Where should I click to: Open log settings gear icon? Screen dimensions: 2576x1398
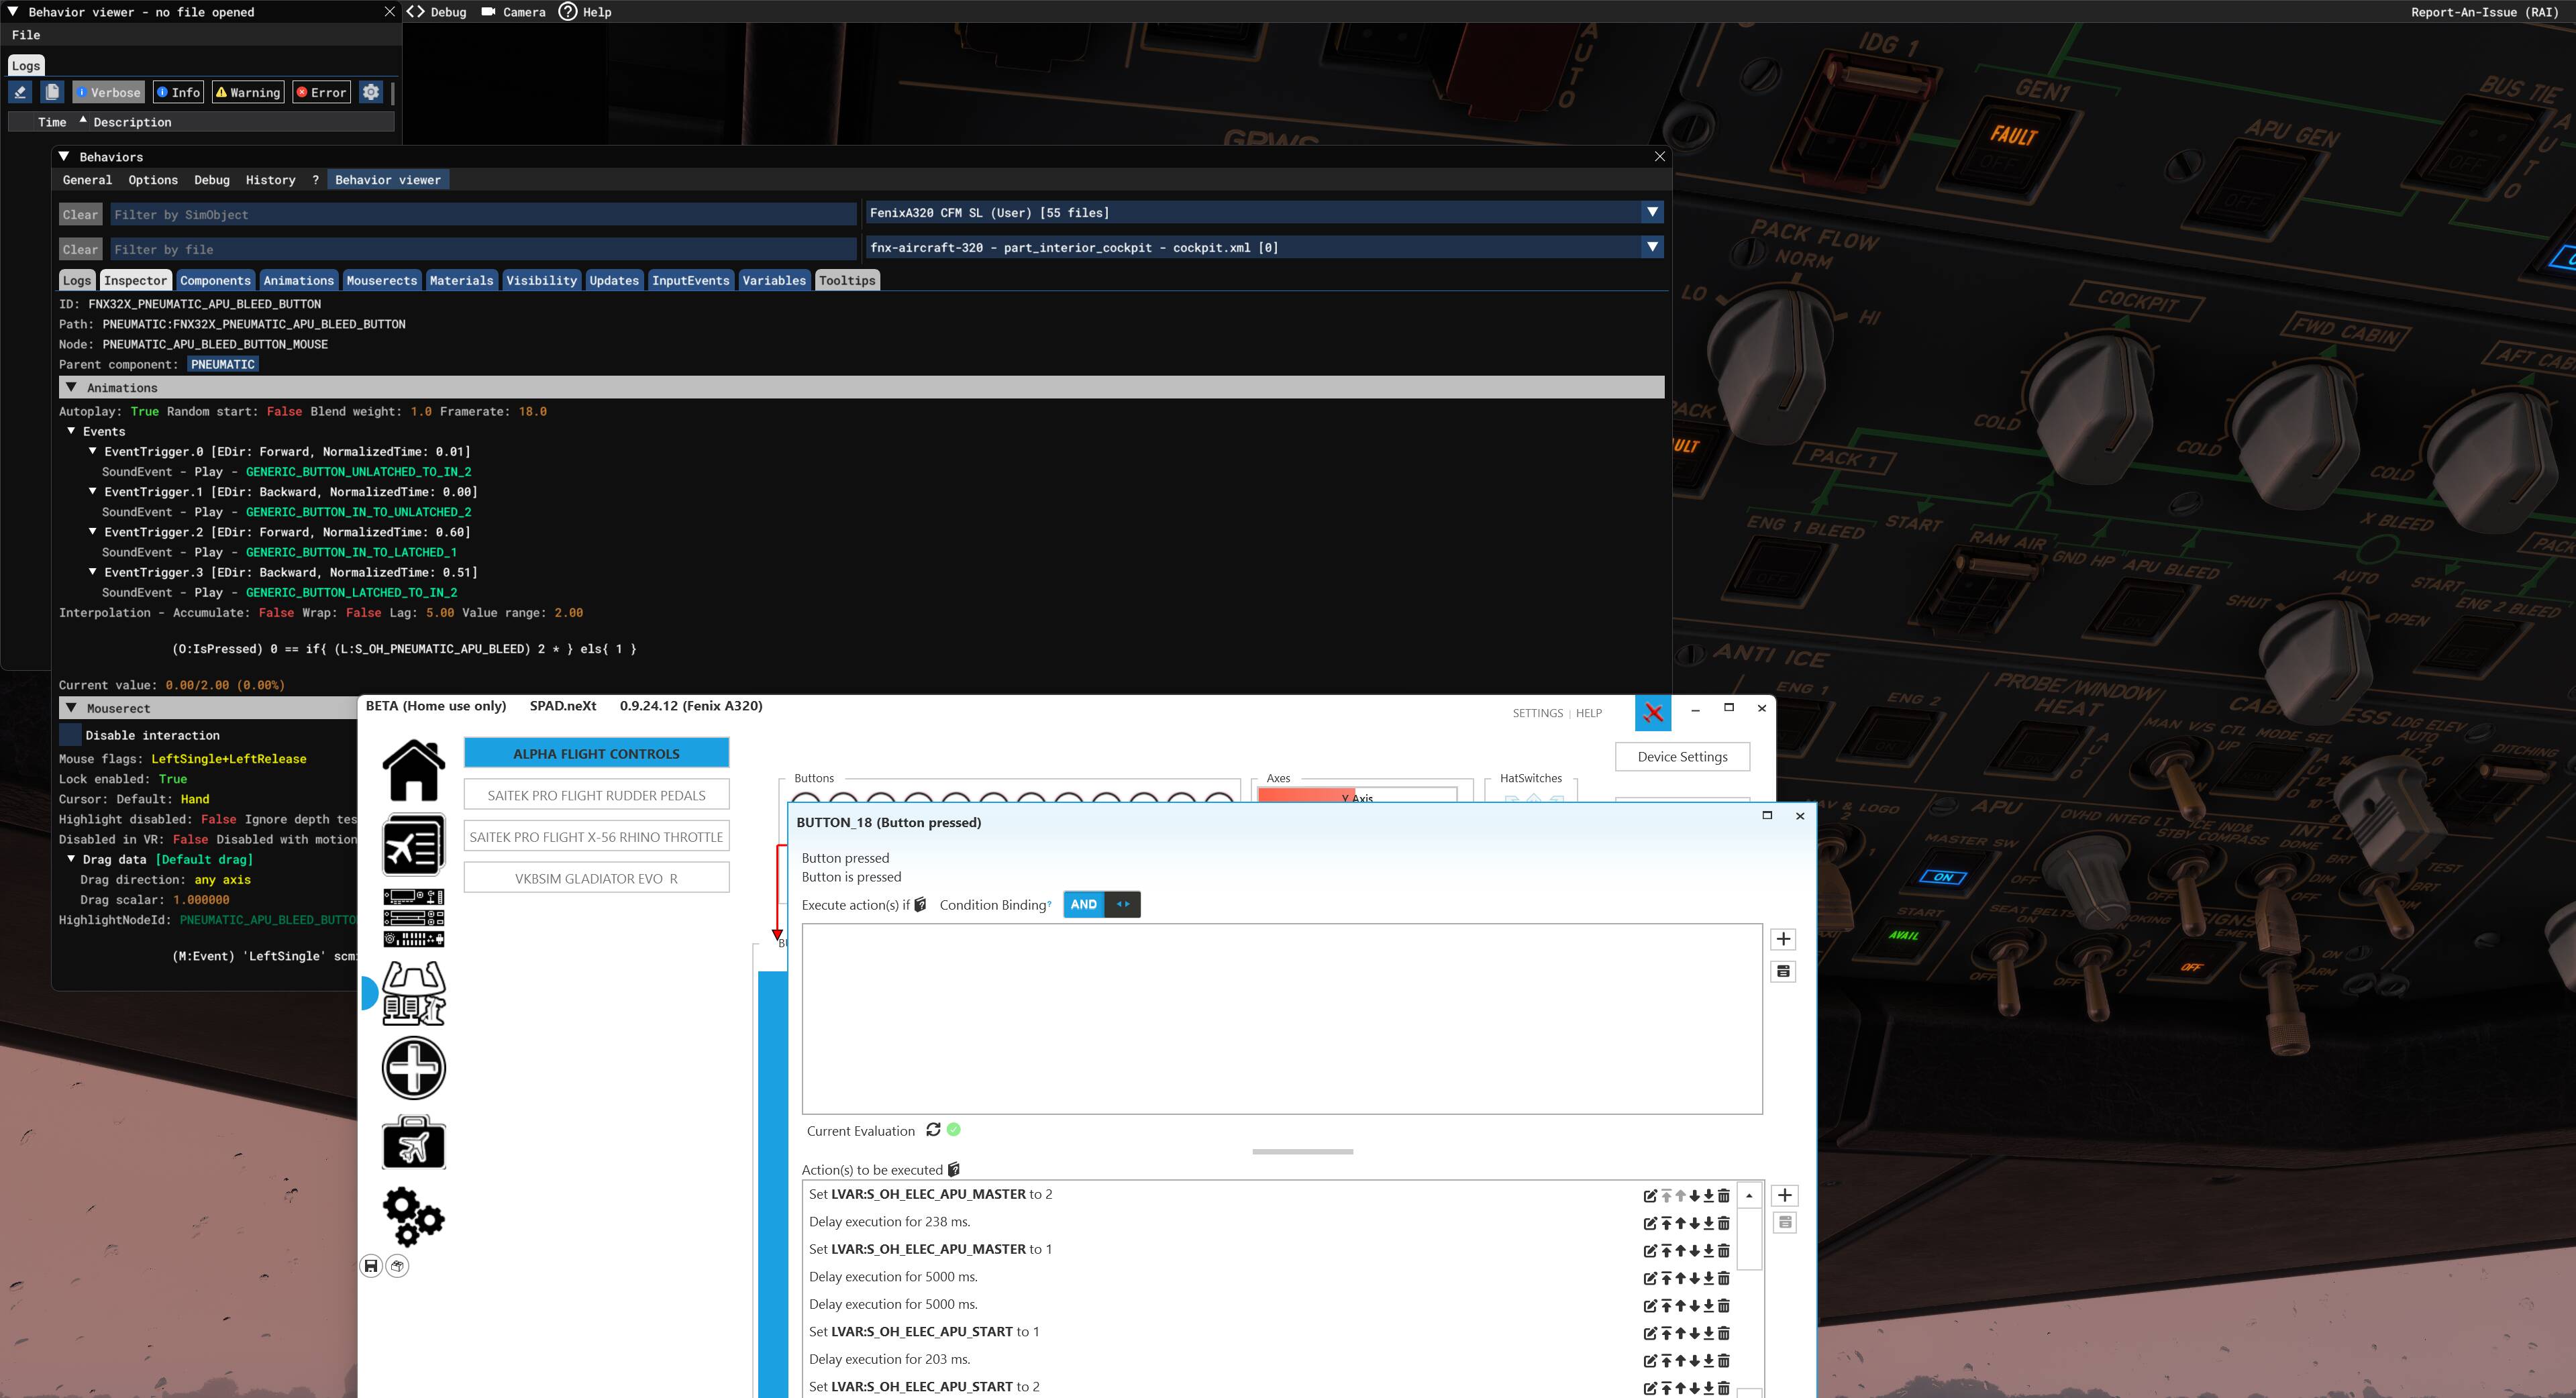click(371, 92)
